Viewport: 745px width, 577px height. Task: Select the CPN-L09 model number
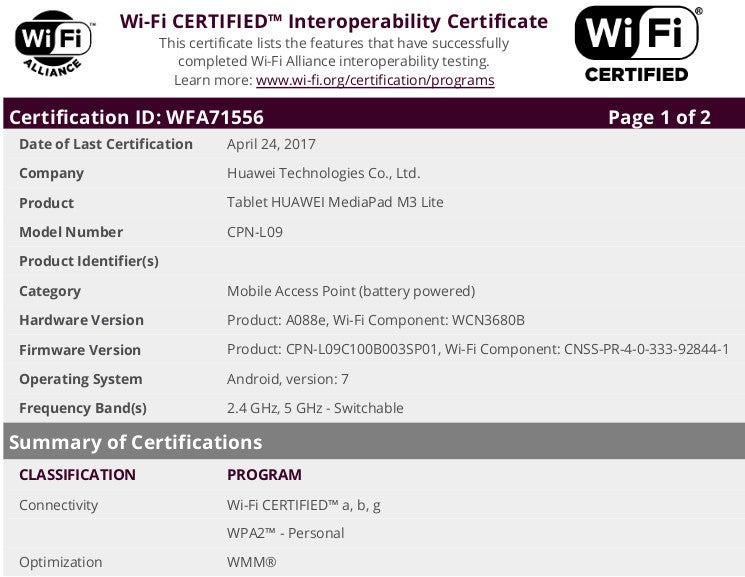click(255, 232)
